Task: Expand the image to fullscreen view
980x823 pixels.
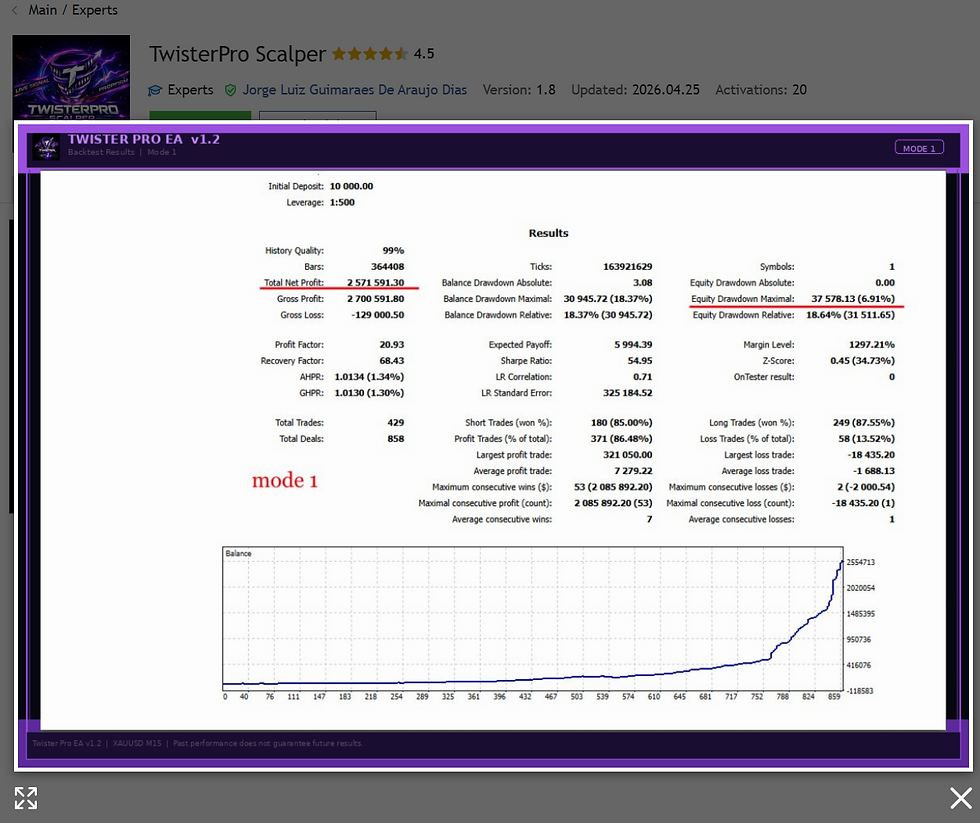Action: [x=26, y=798]
